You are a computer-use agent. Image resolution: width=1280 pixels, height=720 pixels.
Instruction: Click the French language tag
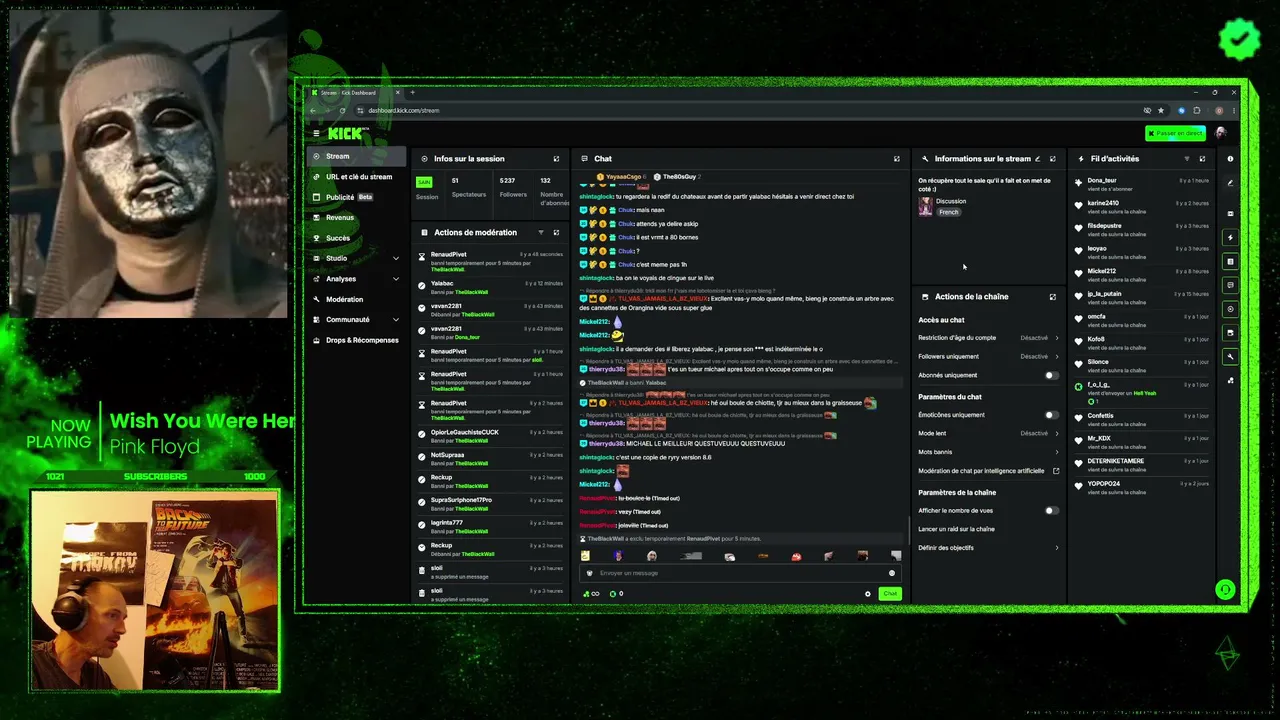[x=949, y=212]
